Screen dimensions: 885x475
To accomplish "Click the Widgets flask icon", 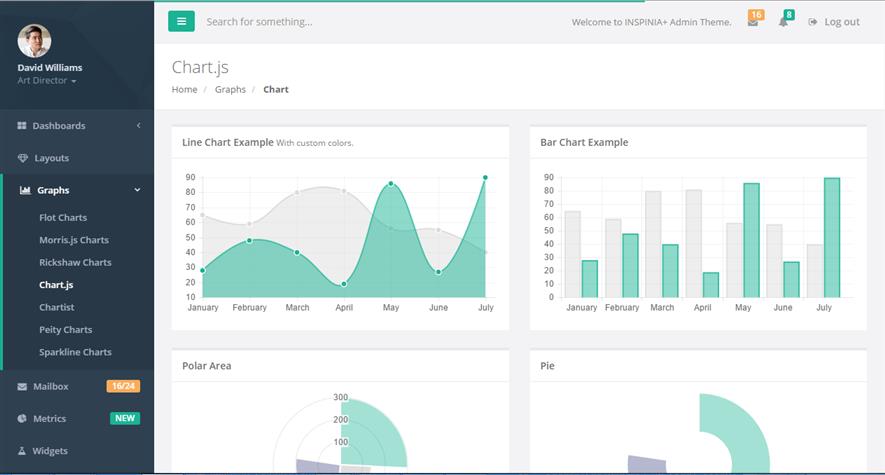I will tap(22, 451).
